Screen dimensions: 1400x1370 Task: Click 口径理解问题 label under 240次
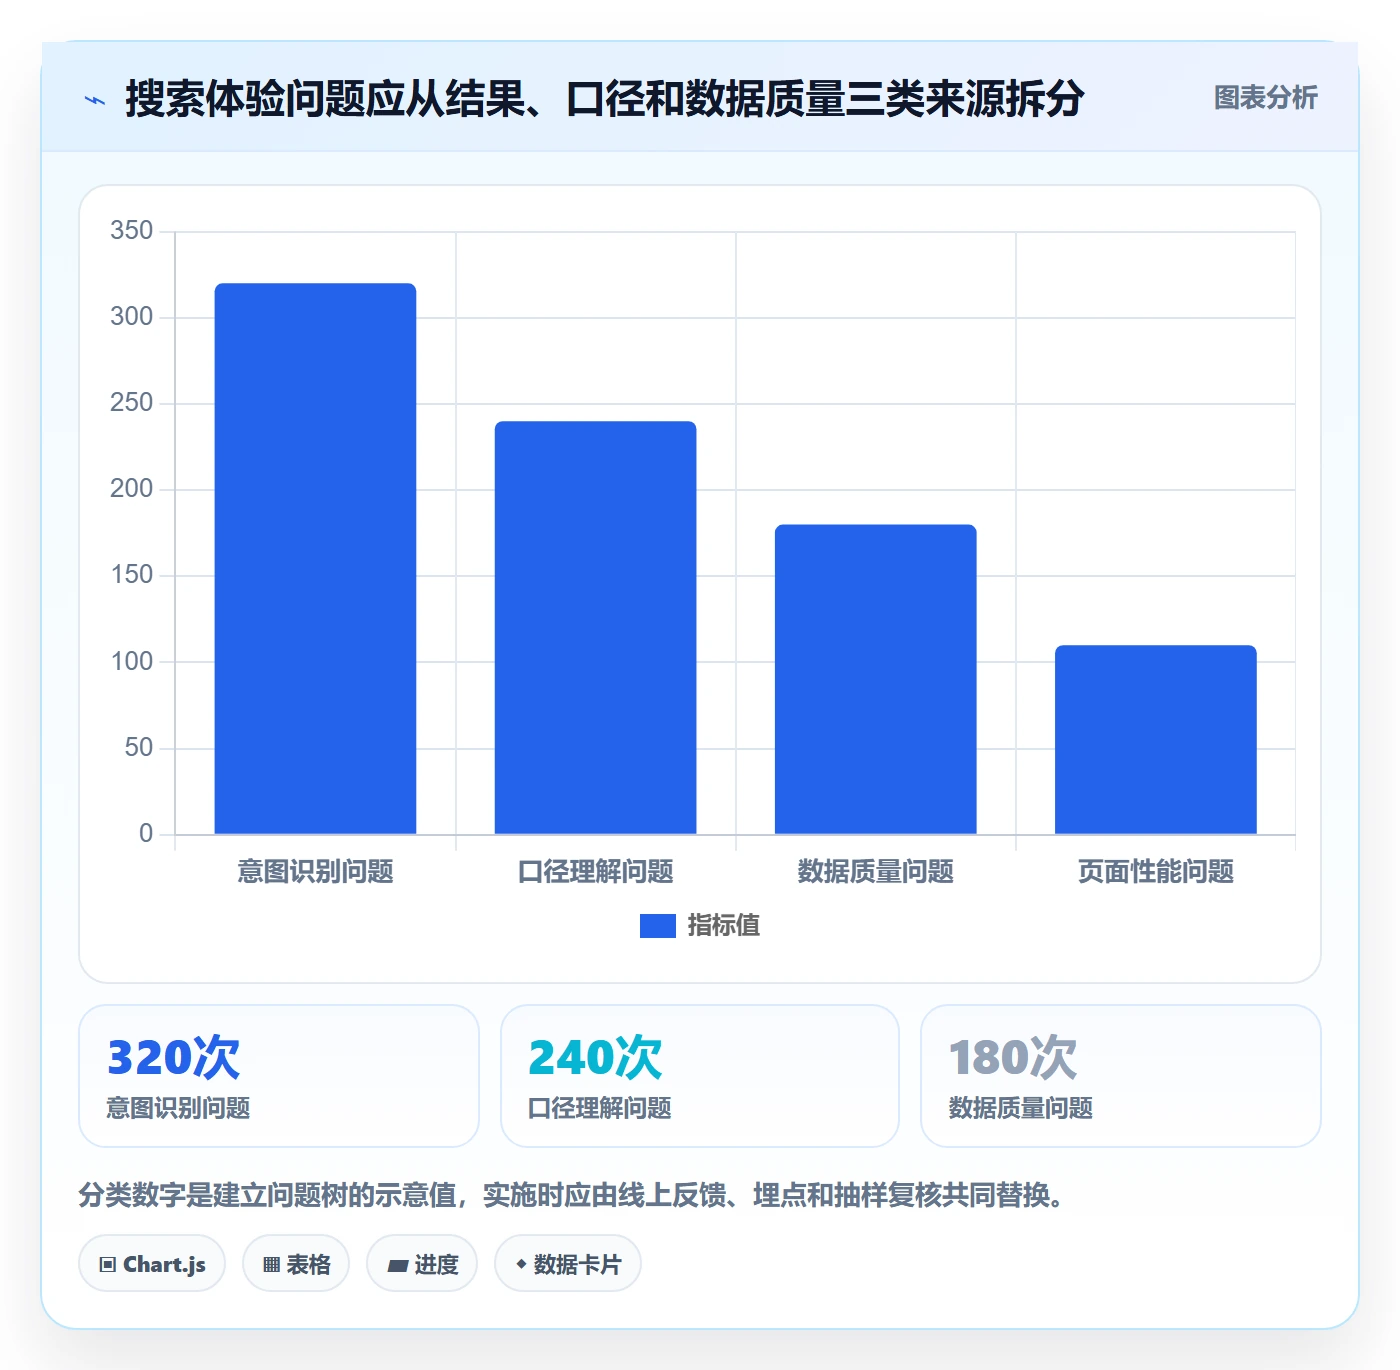(x=599, y=1108)
